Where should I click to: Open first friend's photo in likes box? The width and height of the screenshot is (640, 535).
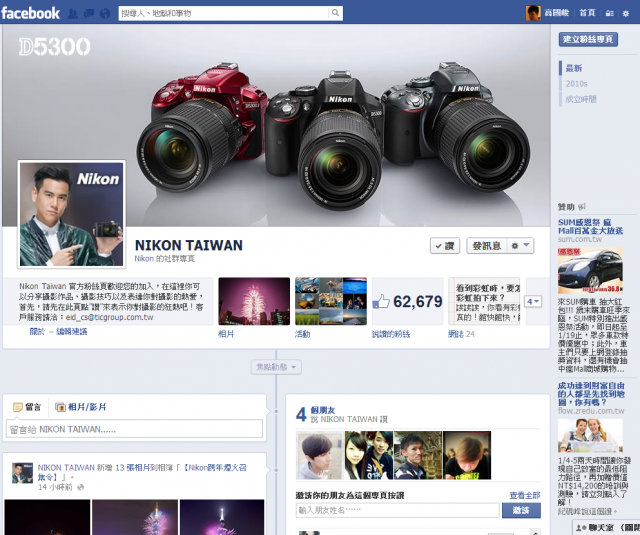[320, 455]
